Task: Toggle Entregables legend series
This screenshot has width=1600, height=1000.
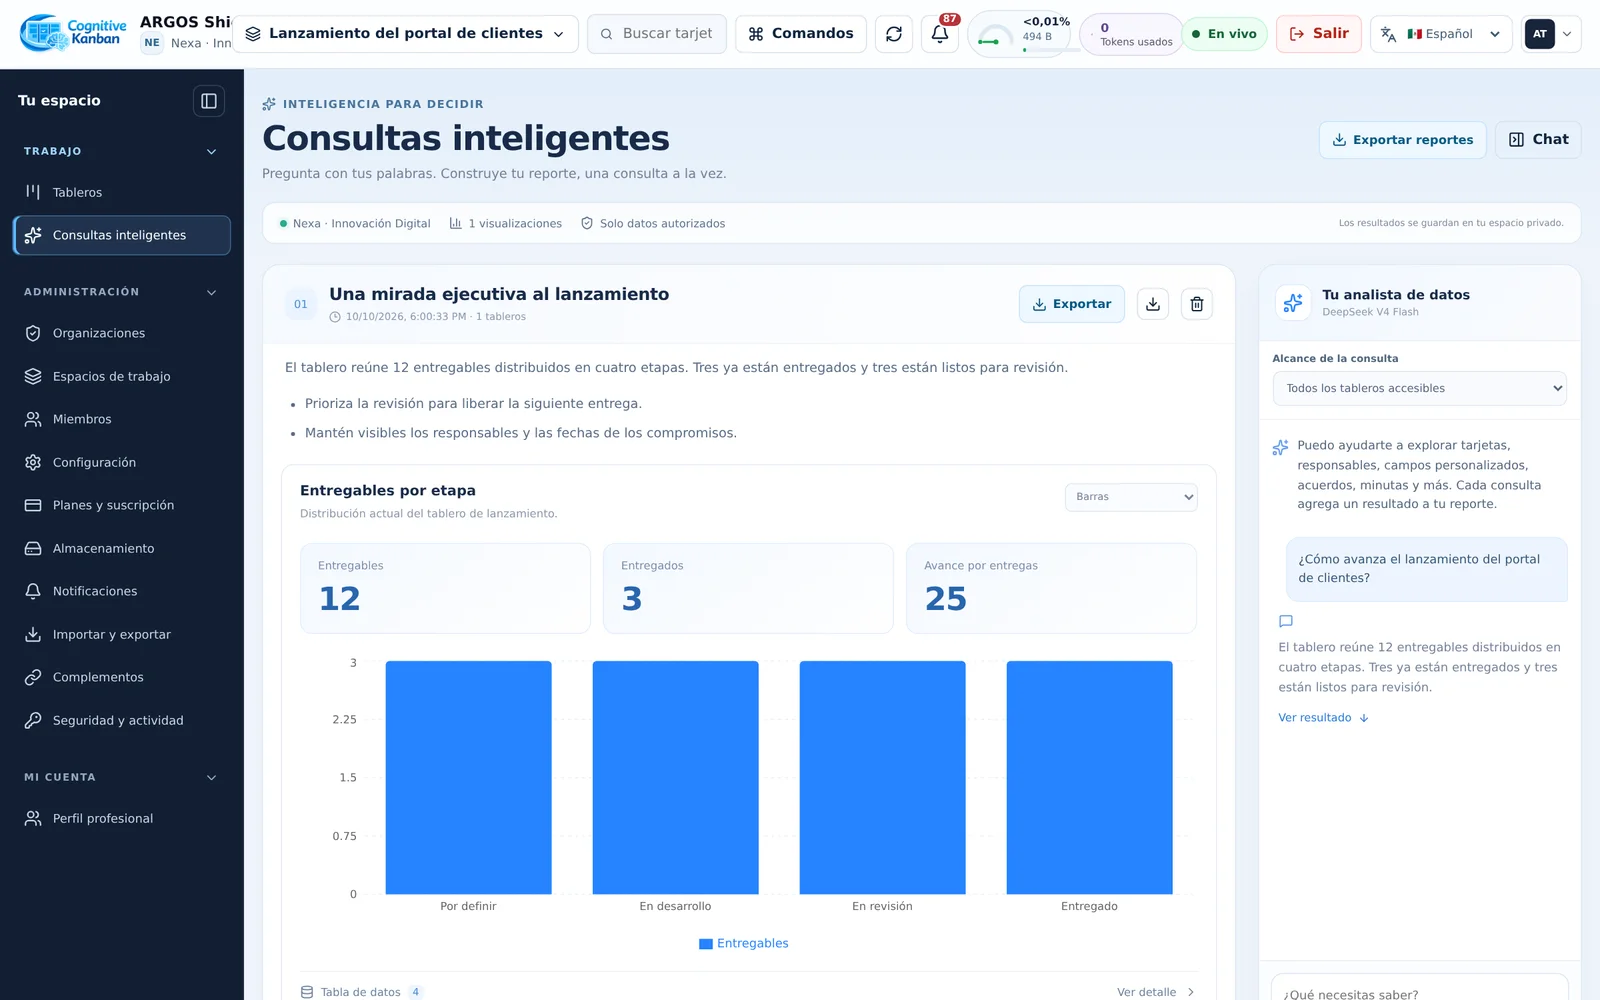Action: (744, 943)
